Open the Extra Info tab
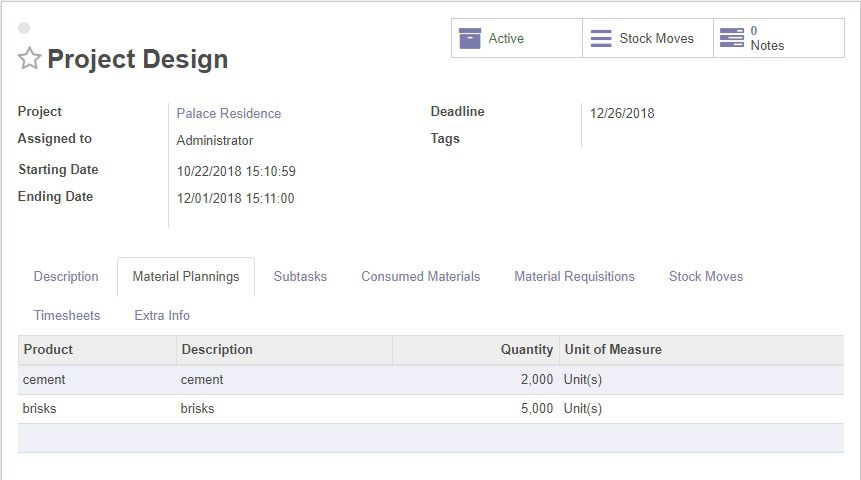 (x=162, y=315)
